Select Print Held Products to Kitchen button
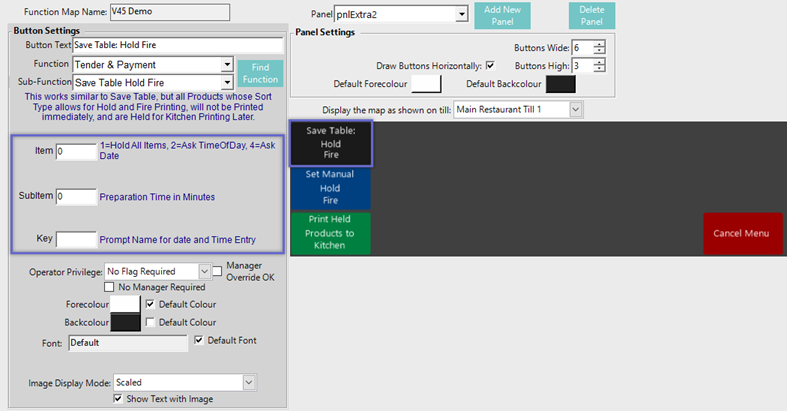Viewport: 787px width, 411px height. pyautogui.click(x=330, y=232)
